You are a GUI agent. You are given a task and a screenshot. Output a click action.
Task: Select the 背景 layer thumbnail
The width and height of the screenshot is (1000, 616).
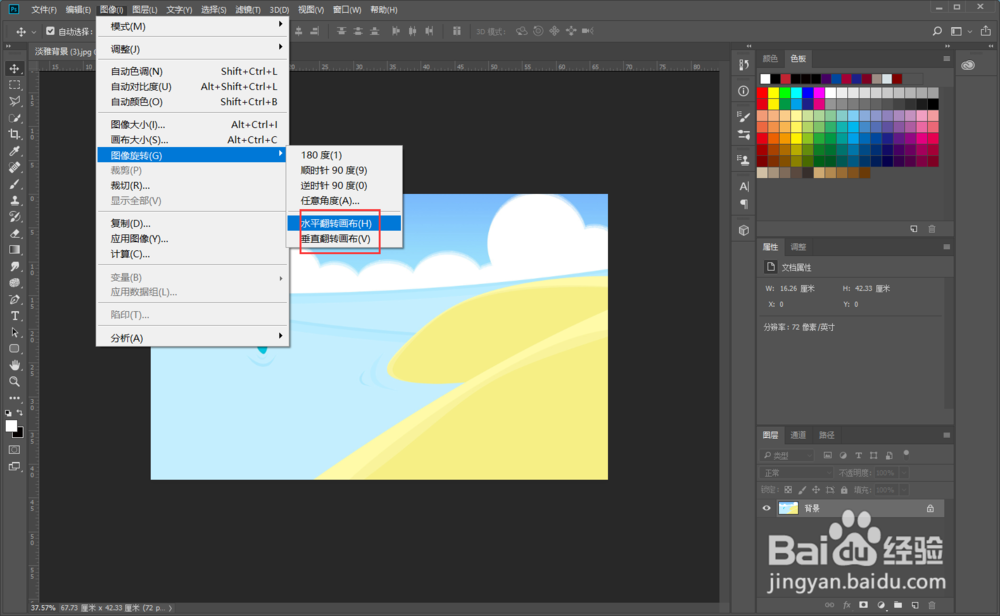pos(788,508)
